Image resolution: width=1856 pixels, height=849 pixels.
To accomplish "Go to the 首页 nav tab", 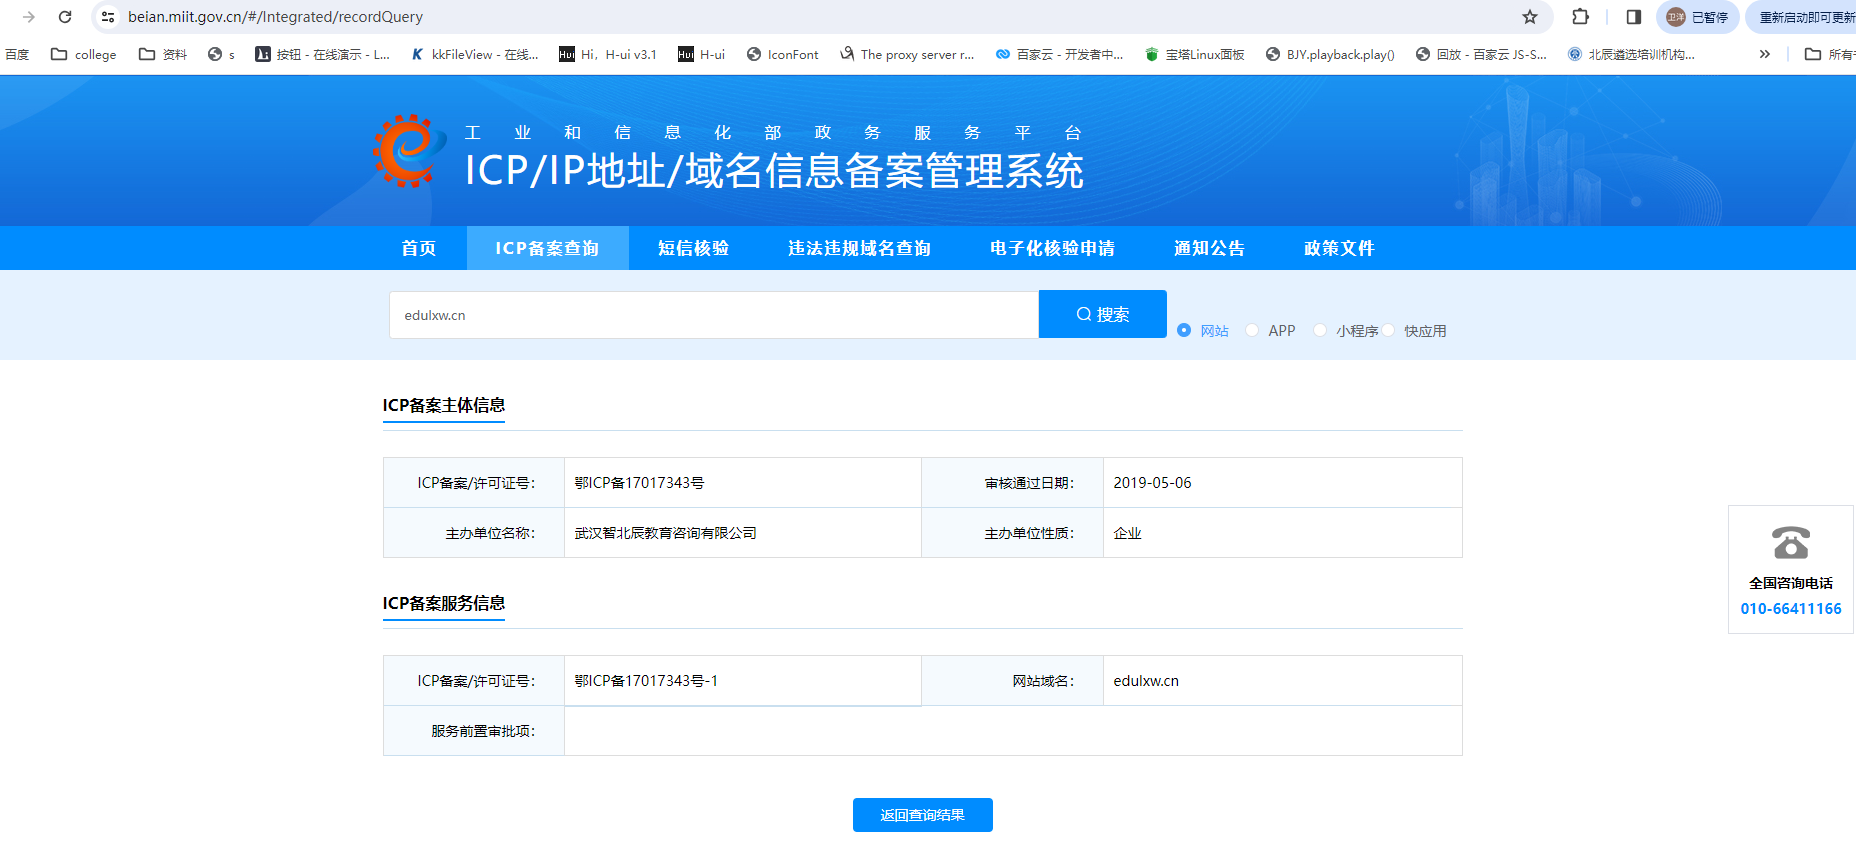I will pos(419,248).
